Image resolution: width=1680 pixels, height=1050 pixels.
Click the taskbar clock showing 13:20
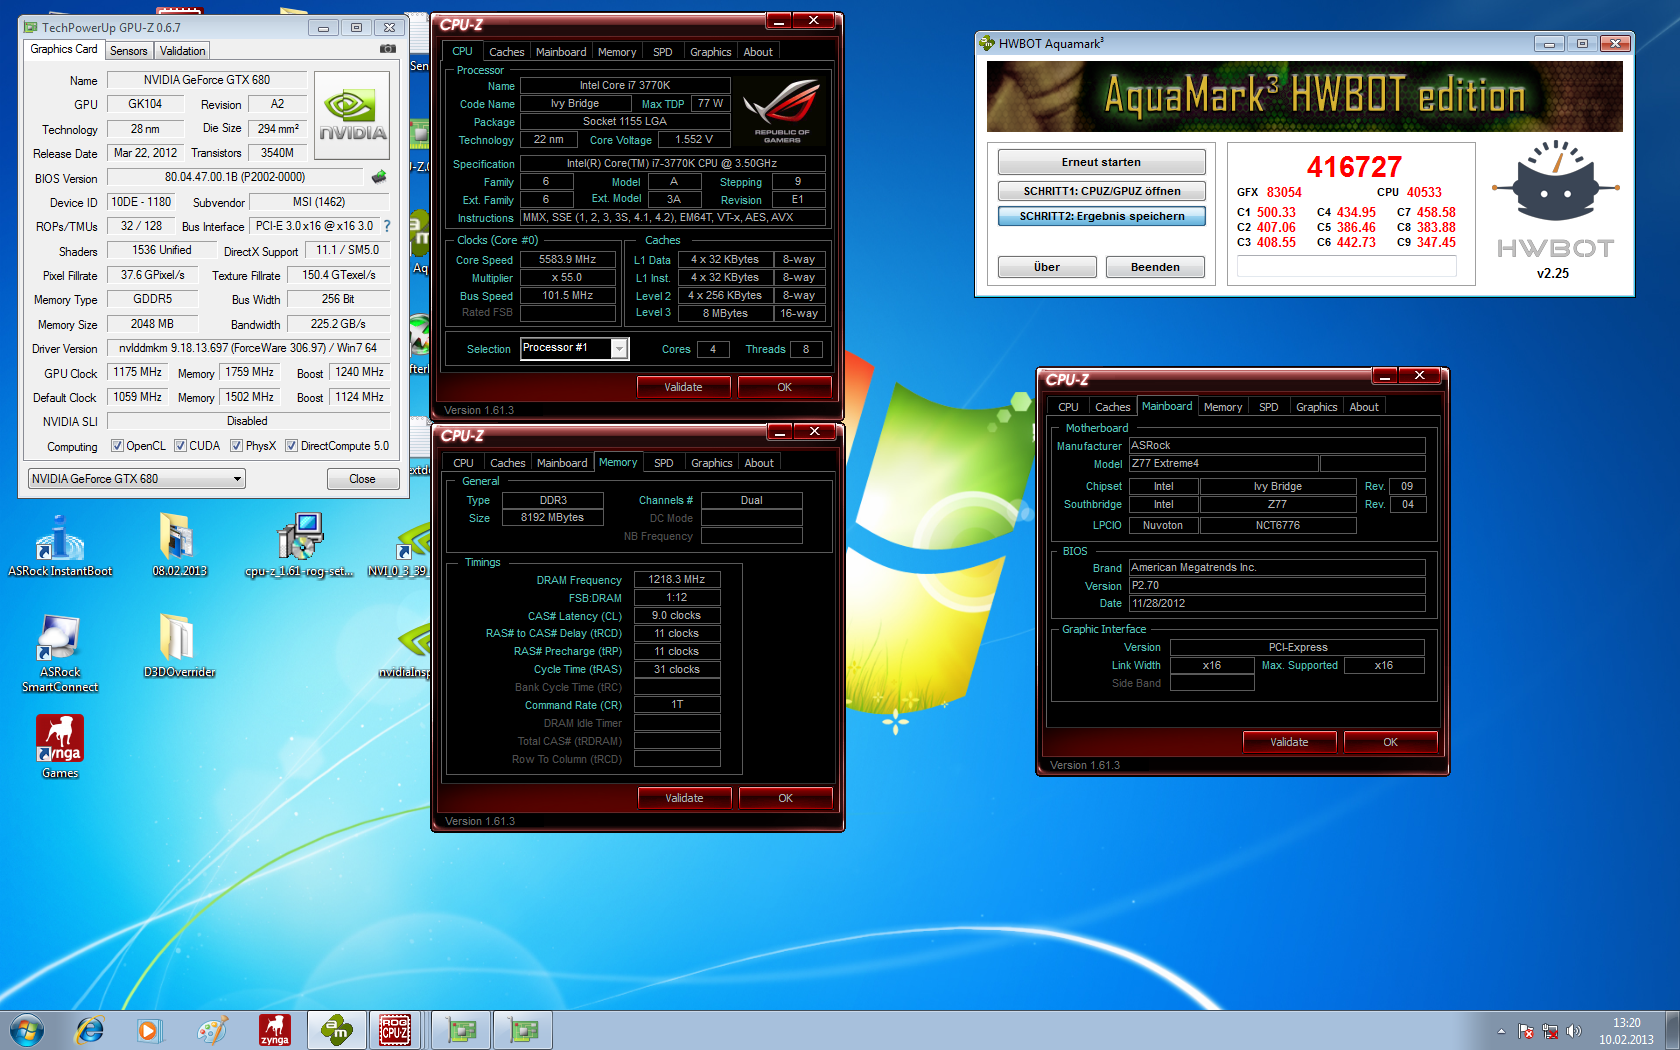tap(1626, 1031)
